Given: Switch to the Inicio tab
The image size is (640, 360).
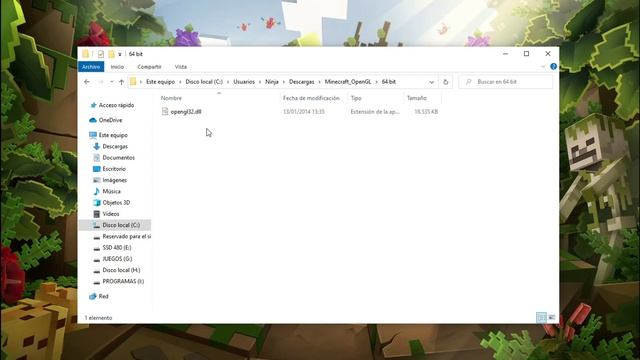Looking at the screenshot, I should click(x=117, y=67).
